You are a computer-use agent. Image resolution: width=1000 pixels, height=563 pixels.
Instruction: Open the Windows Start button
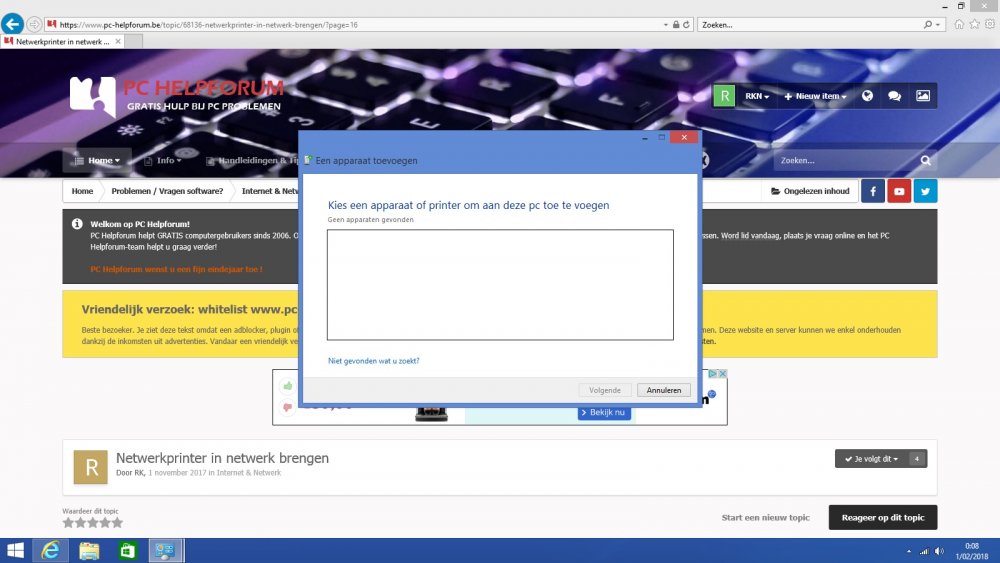click(15, 551)
